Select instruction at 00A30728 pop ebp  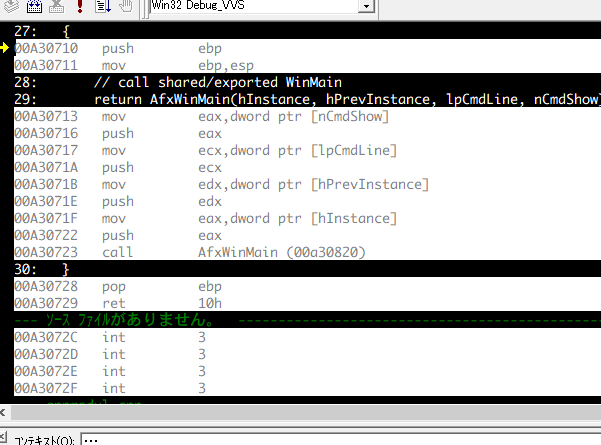[307, 286]
